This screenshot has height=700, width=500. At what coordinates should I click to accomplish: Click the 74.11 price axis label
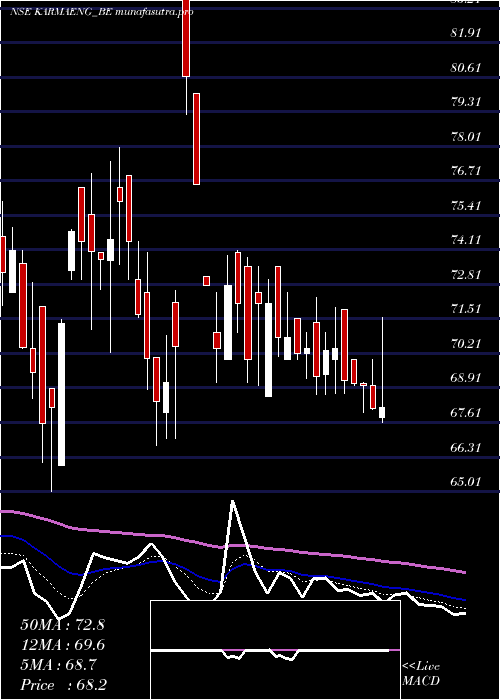(x=466, y=240)
